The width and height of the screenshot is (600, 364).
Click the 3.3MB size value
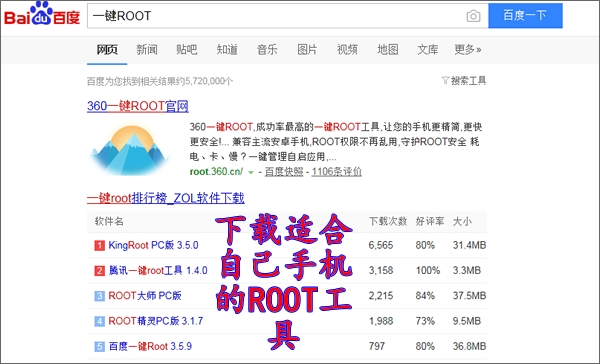tap(467, 271)
